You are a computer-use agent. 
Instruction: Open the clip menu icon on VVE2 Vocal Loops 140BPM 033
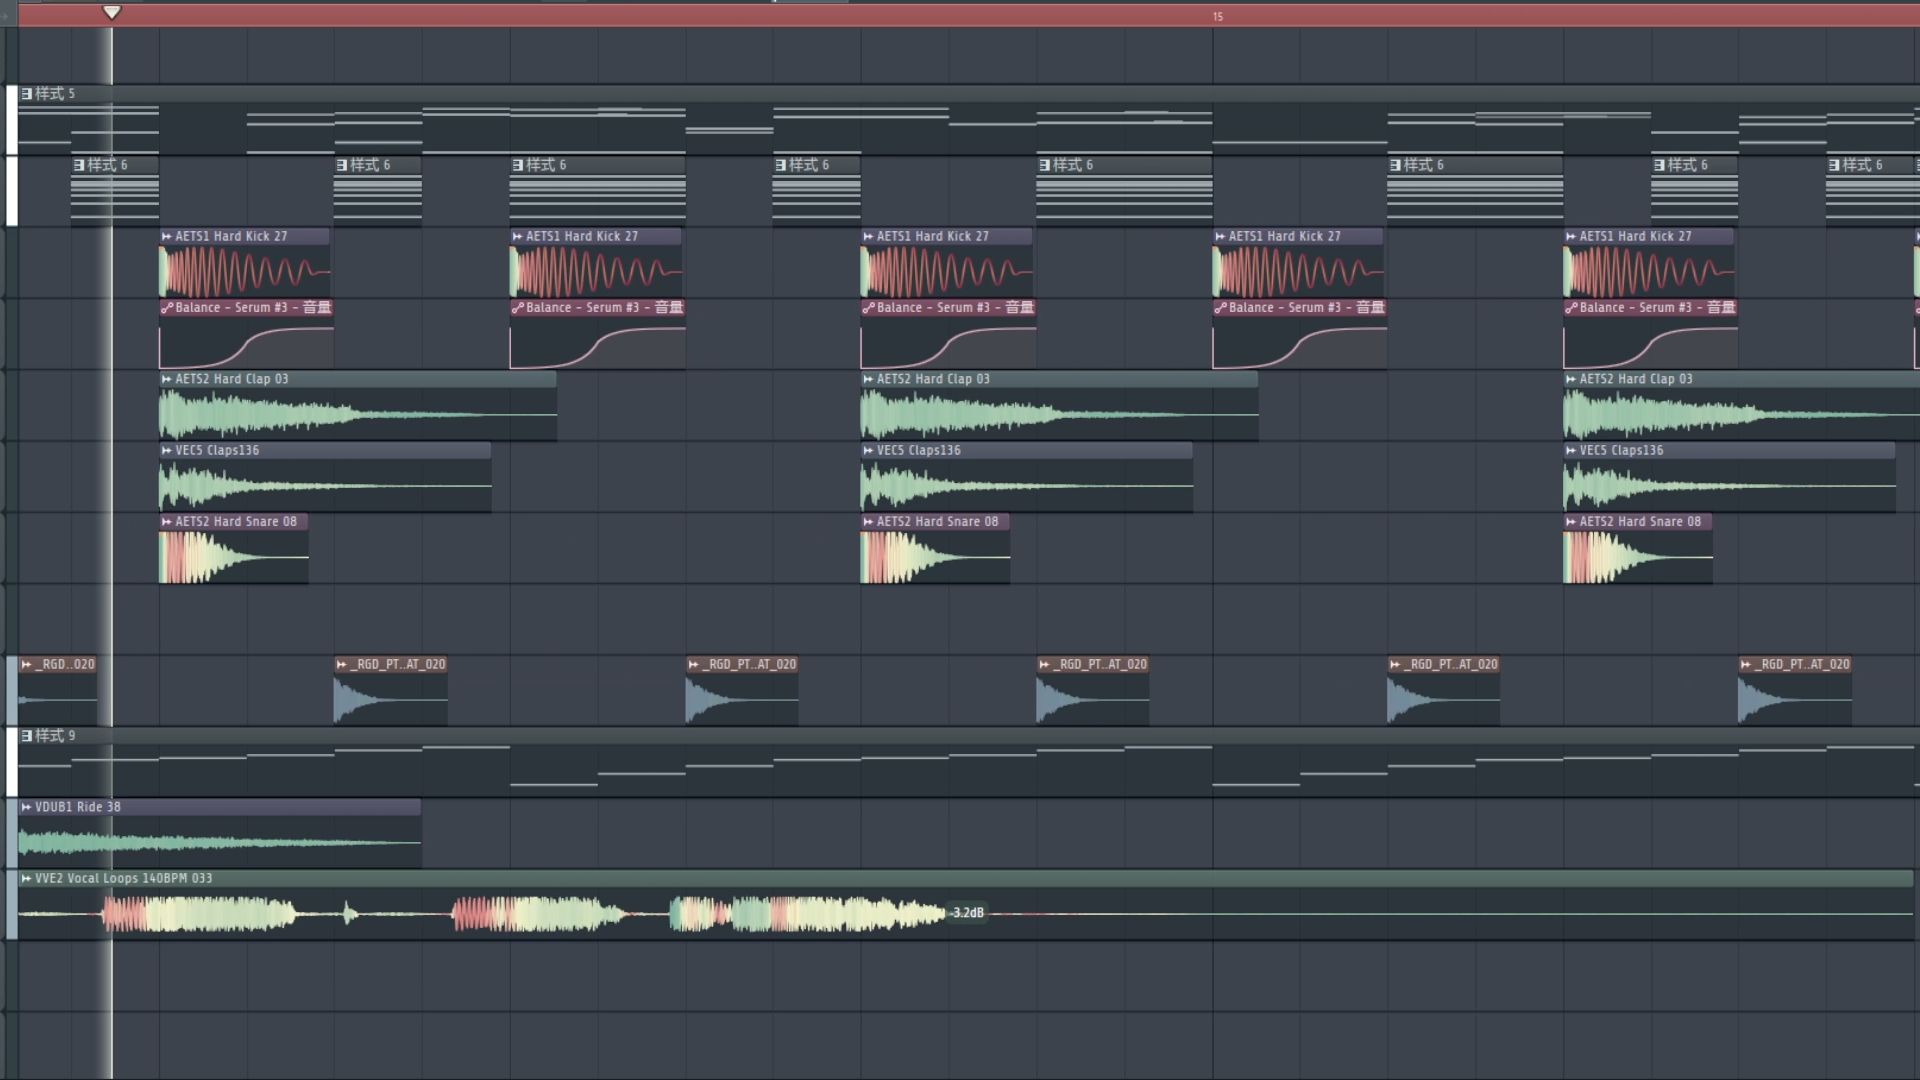[x=27, y=879]
